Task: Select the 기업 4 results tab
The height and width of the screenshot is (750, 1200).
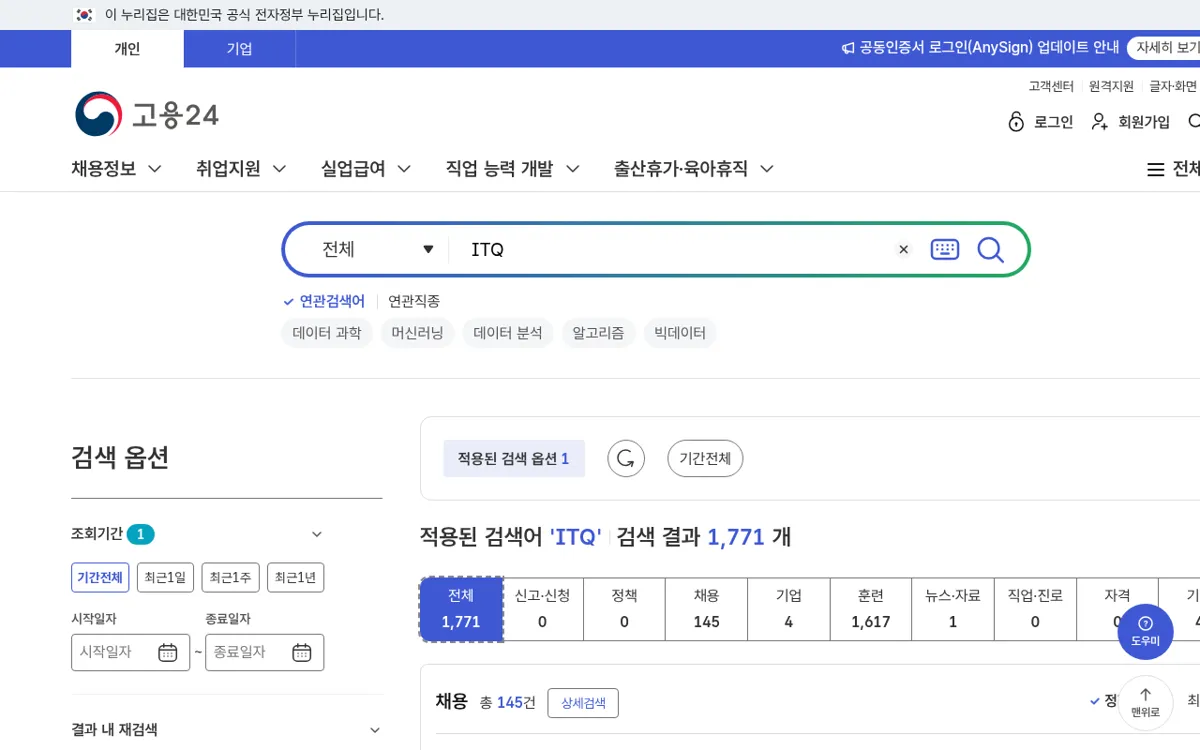Action: 789,608
